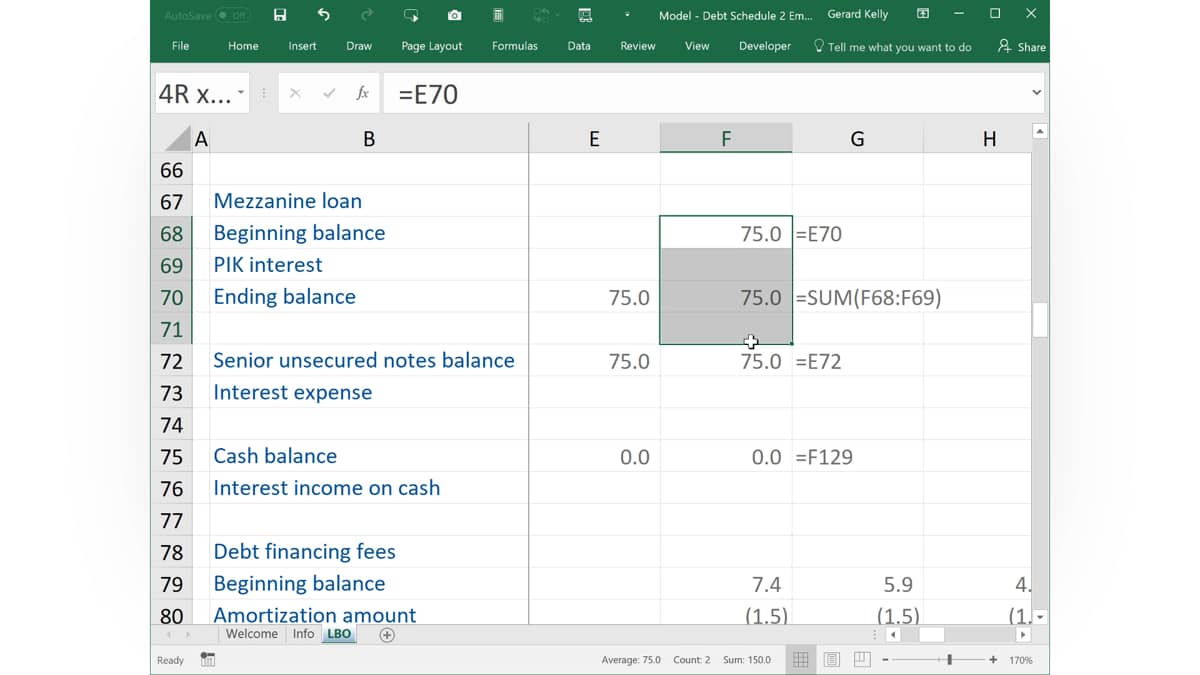Open the Customize Quick Access Toolbar arrow

627,15
